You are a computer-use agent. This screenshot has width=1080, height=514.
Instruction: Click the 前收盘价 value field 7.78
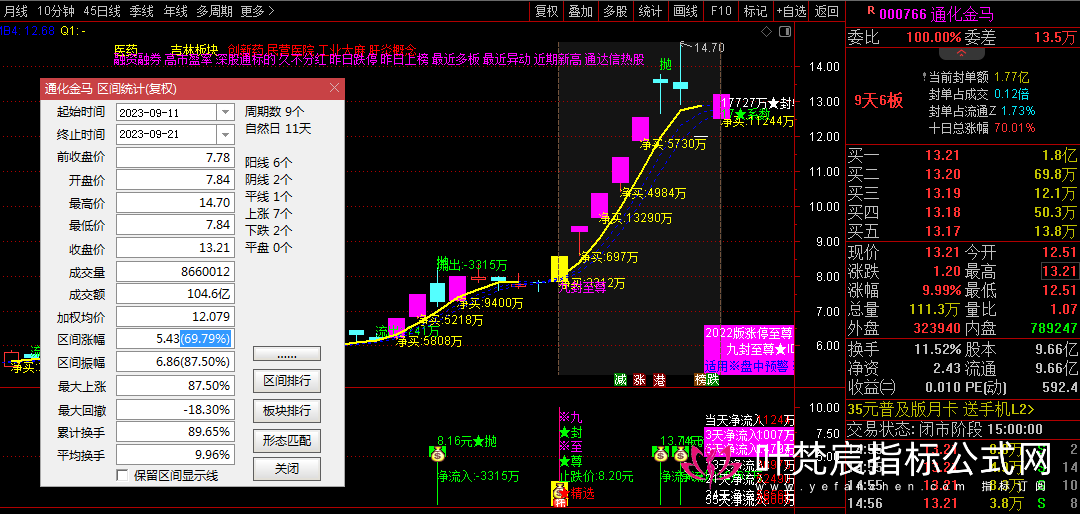[x=175, y=157]
